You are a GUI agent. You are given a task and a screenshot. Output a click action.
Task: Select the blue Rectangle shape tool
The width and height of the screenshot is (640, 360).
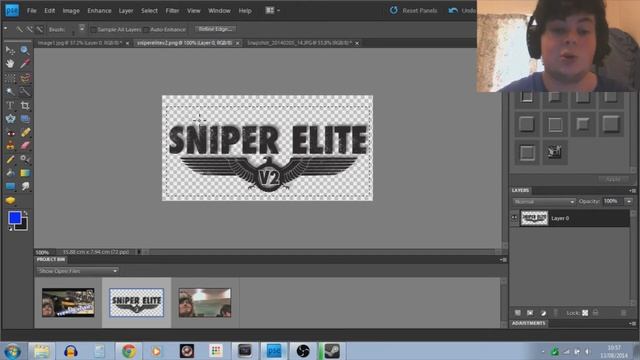pyautogui.click(x=10, y=187)
